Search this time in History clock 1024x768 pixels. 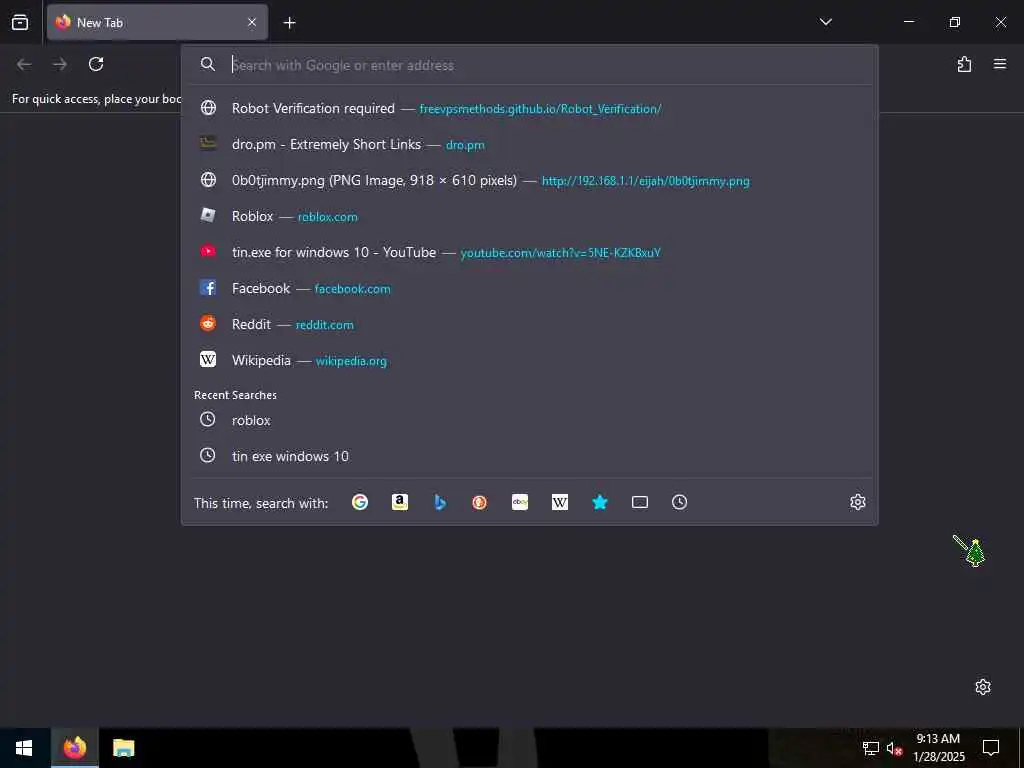point(680,502)
